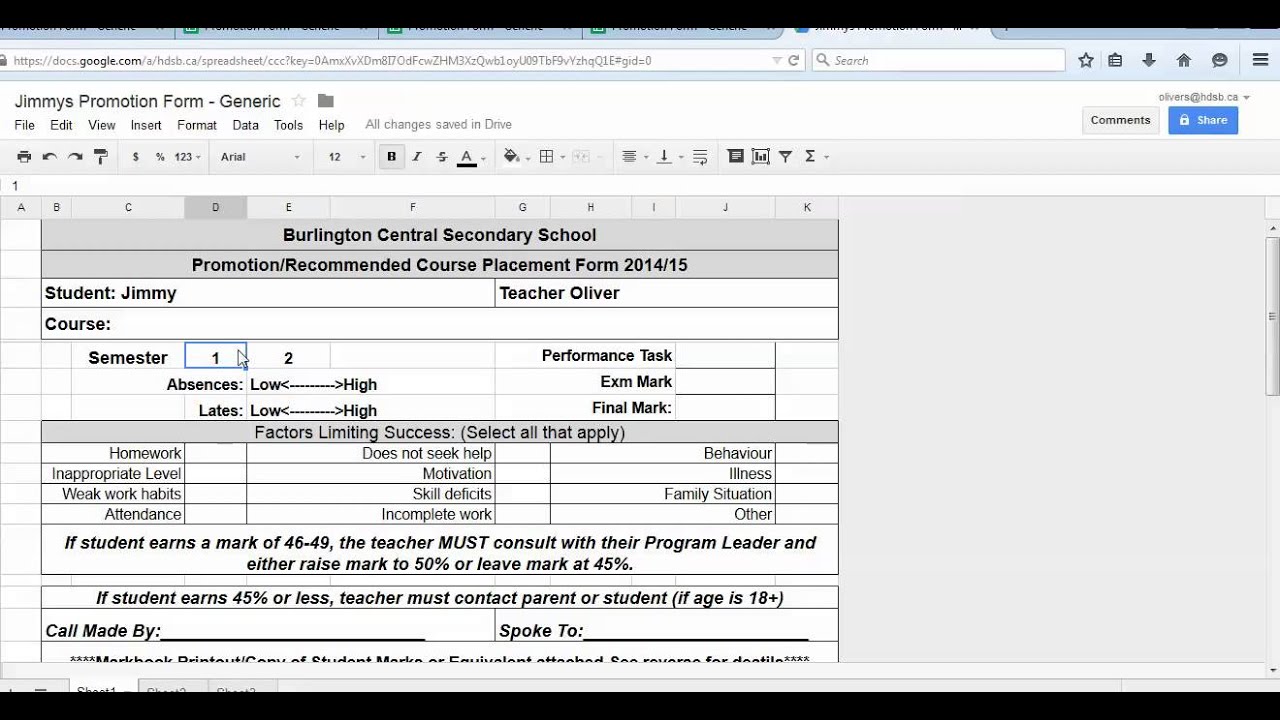The height and width of the screenshot is (720, 1280).
Task: Click the browser URL address bar
Action: [390, 61]
